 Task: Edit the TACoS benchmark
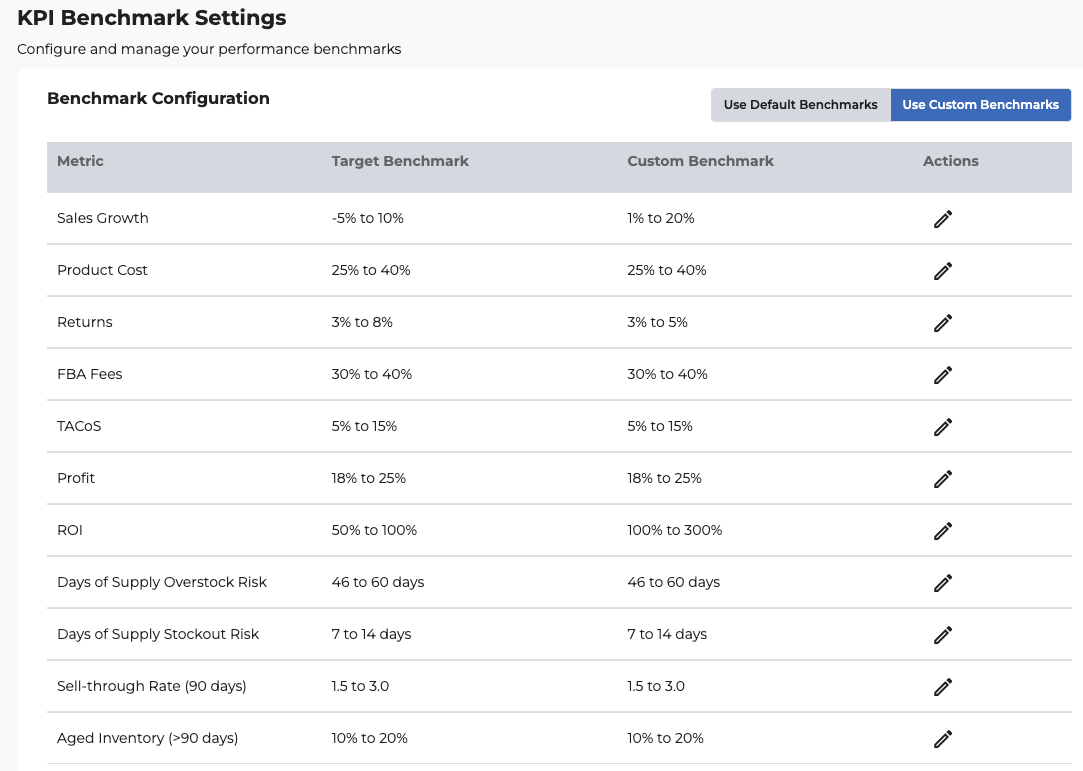[942, 427]
